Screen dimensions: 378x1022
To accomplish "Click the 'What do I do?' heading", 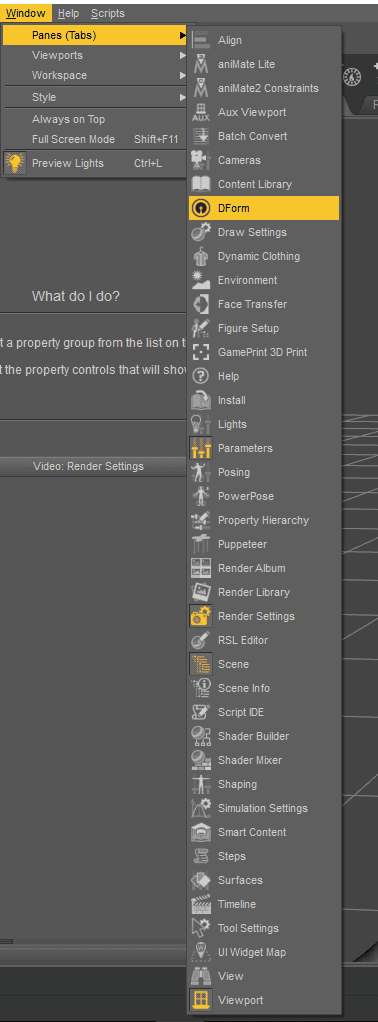I will tap(76, 297).
